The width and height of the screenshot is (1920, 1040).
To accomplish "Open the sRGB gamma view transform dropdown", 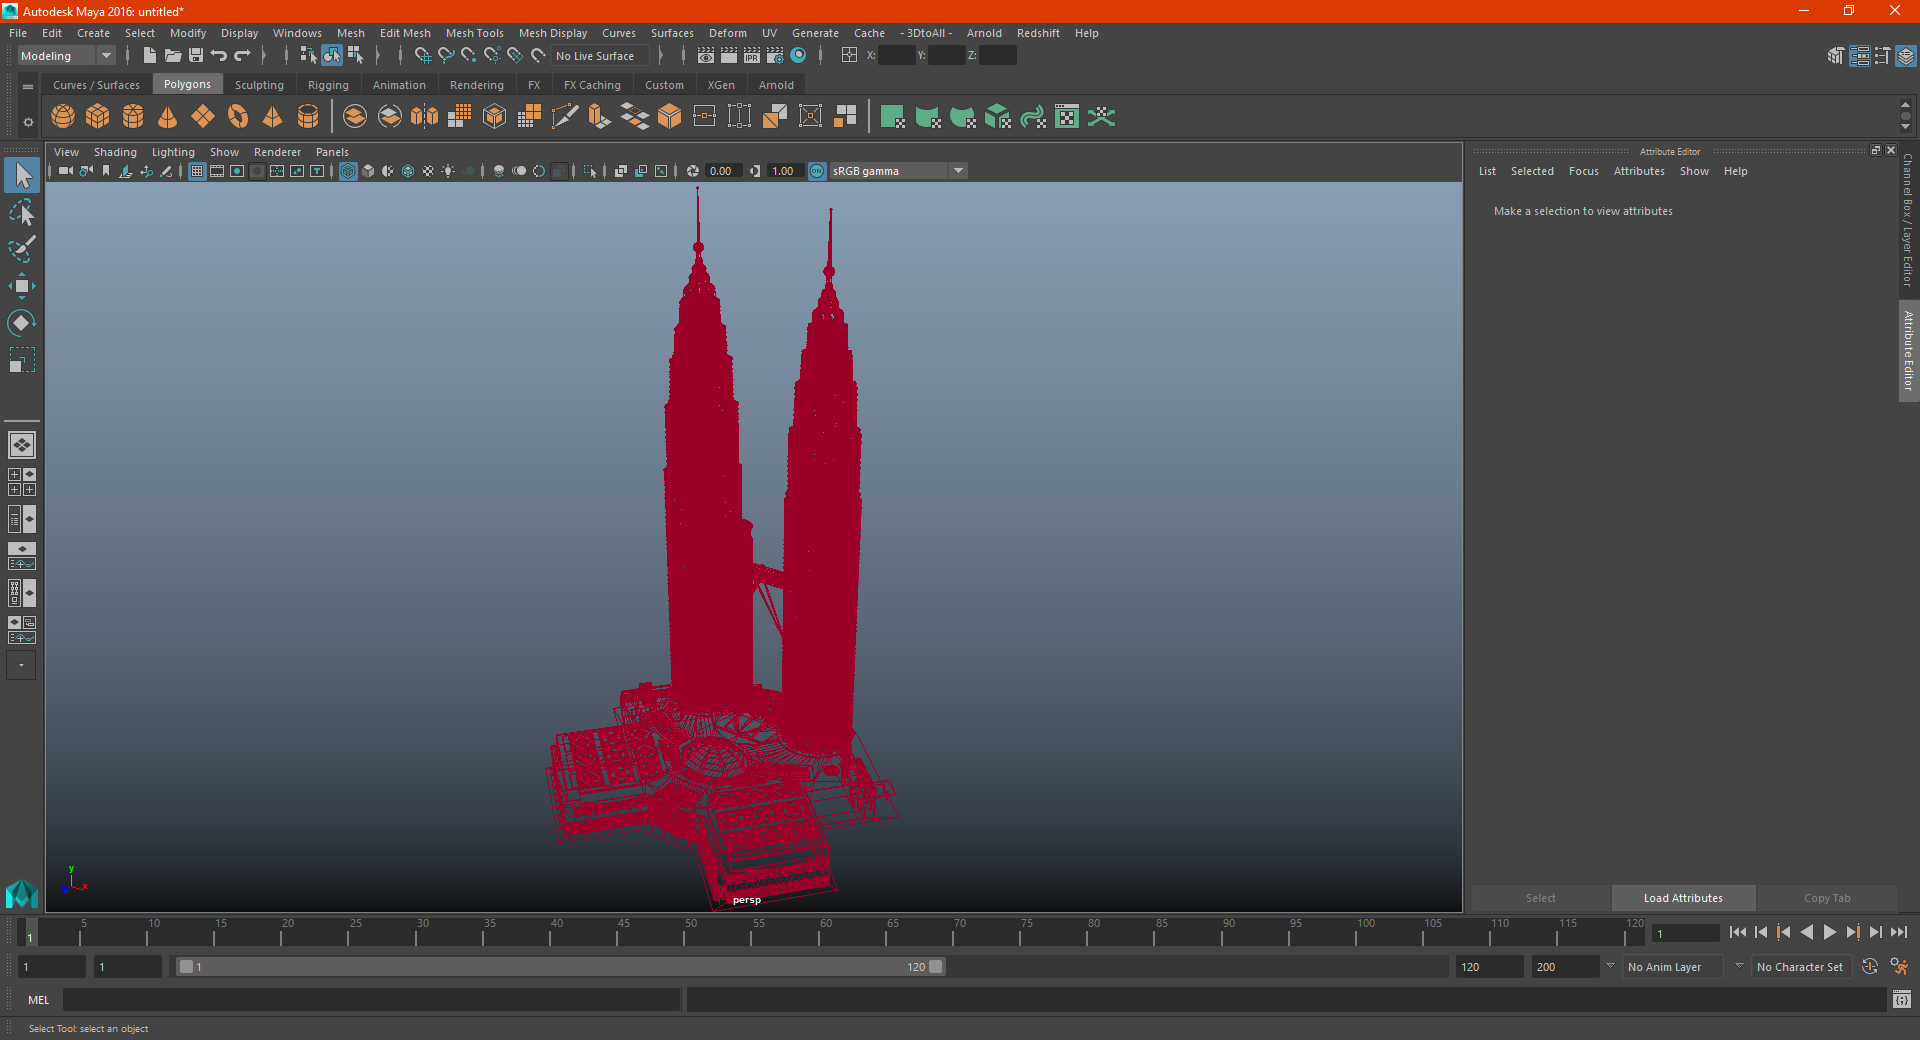I will (x=898, y=171).
